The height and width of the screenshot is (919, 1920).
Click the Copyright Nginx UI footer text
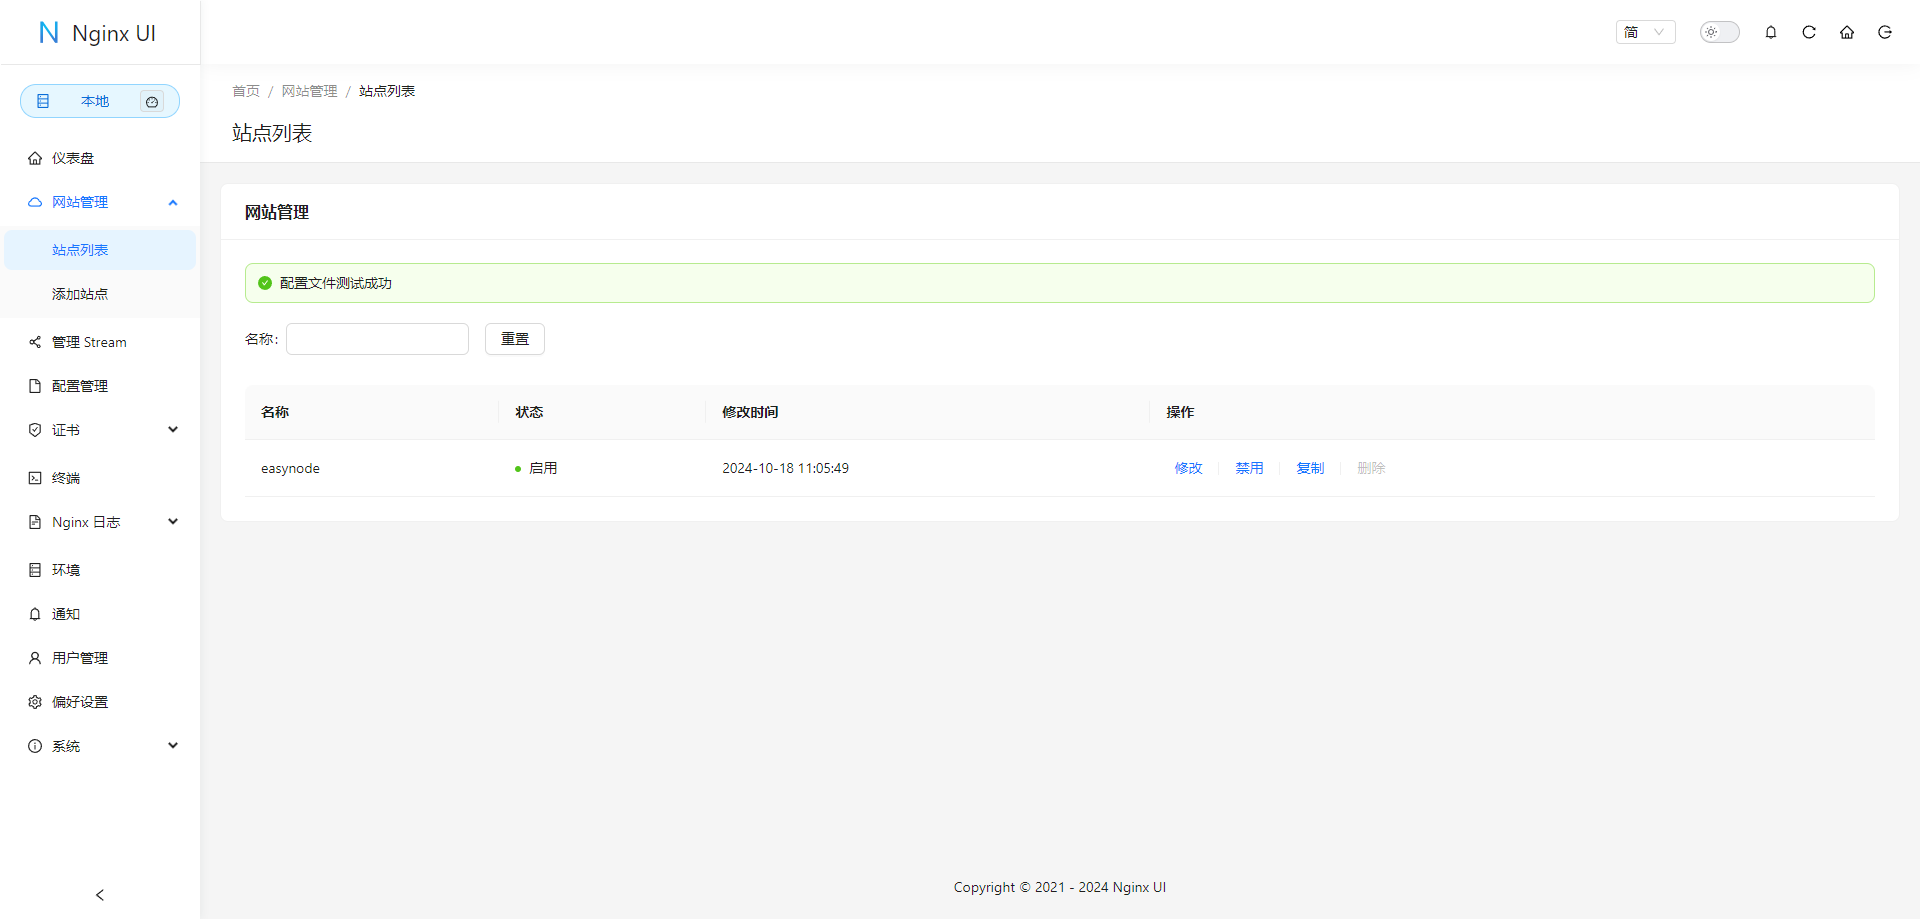click(x=1060, y=887)
